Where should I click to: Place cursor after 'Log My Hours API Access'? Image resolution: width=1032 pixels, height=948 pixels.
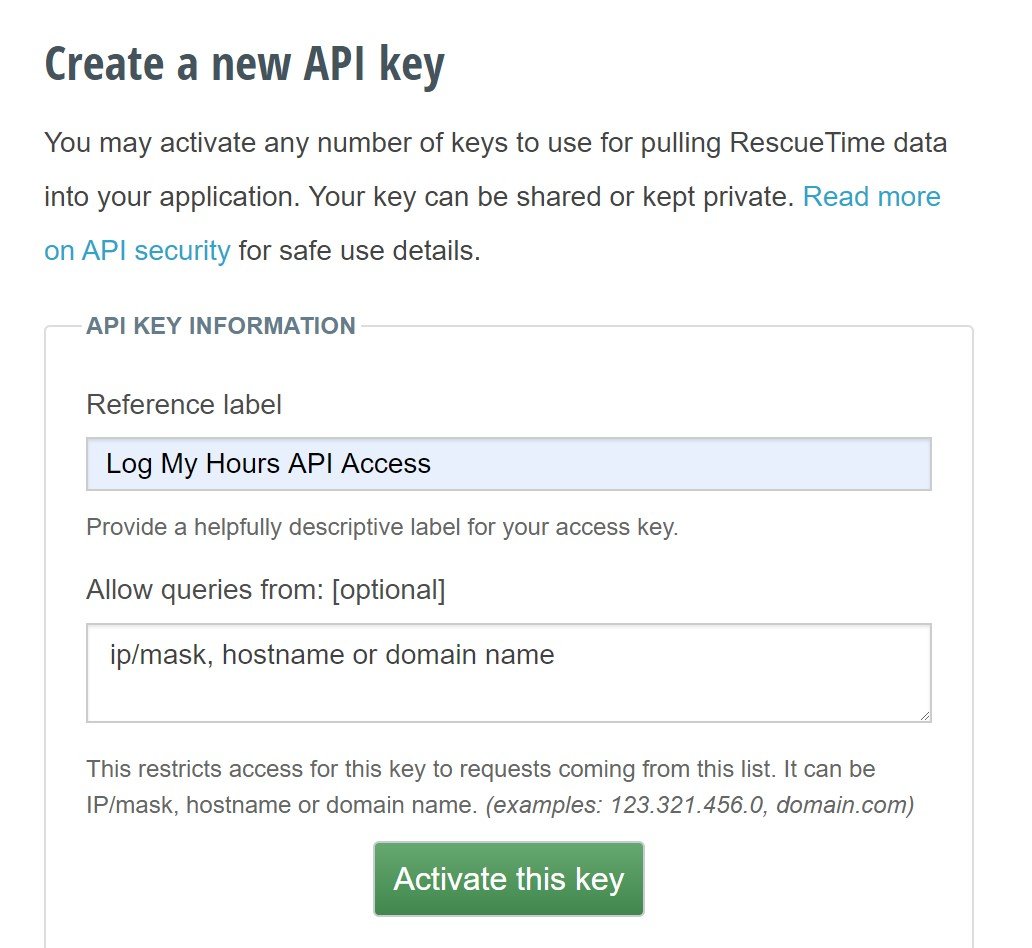click(434, 464)
